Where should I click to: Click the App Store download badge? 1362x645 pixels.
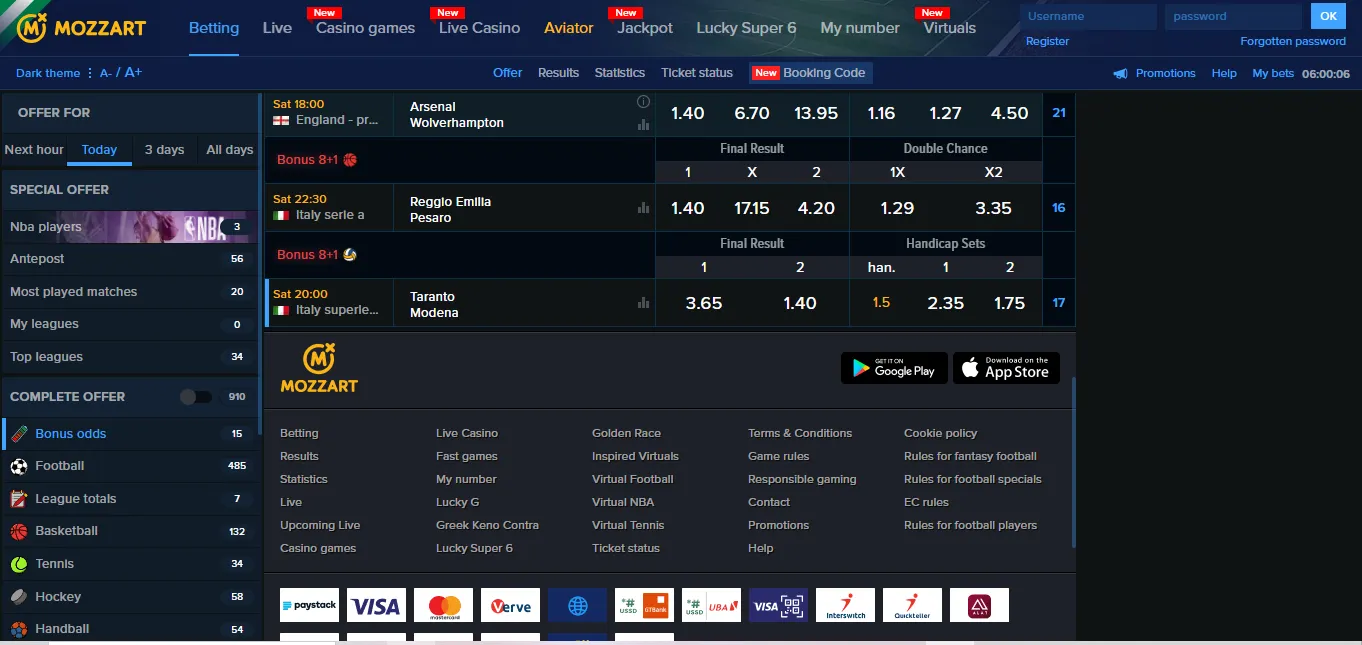click(x=1006, y=368)
